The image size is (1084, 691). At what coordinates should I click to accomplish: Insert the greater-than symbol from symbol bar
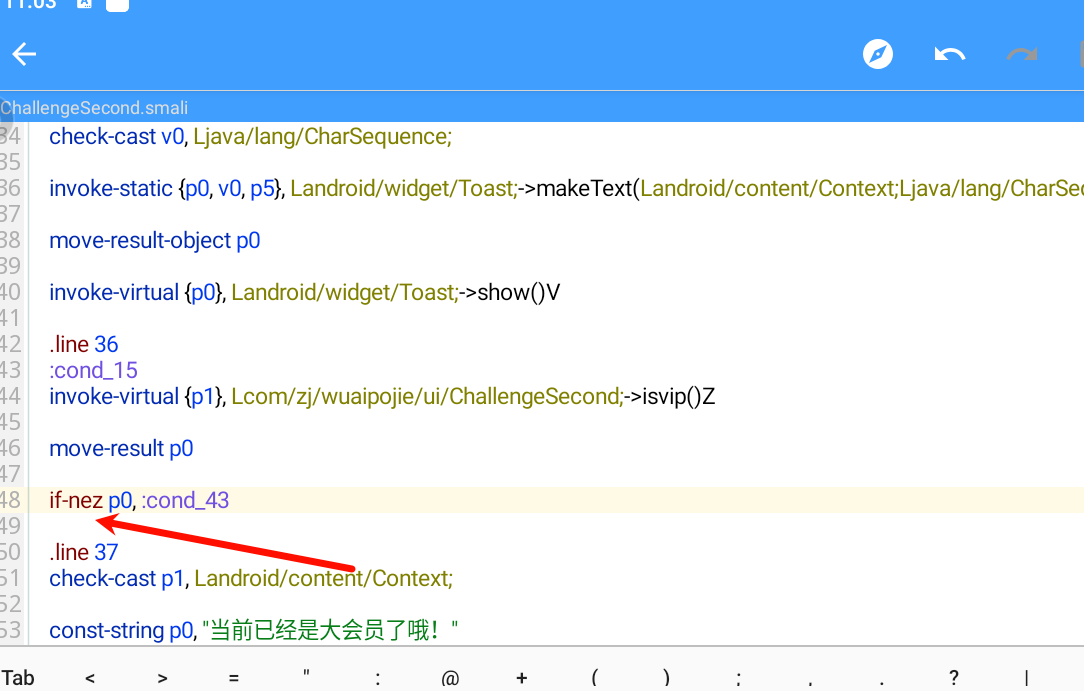point(162,678)
